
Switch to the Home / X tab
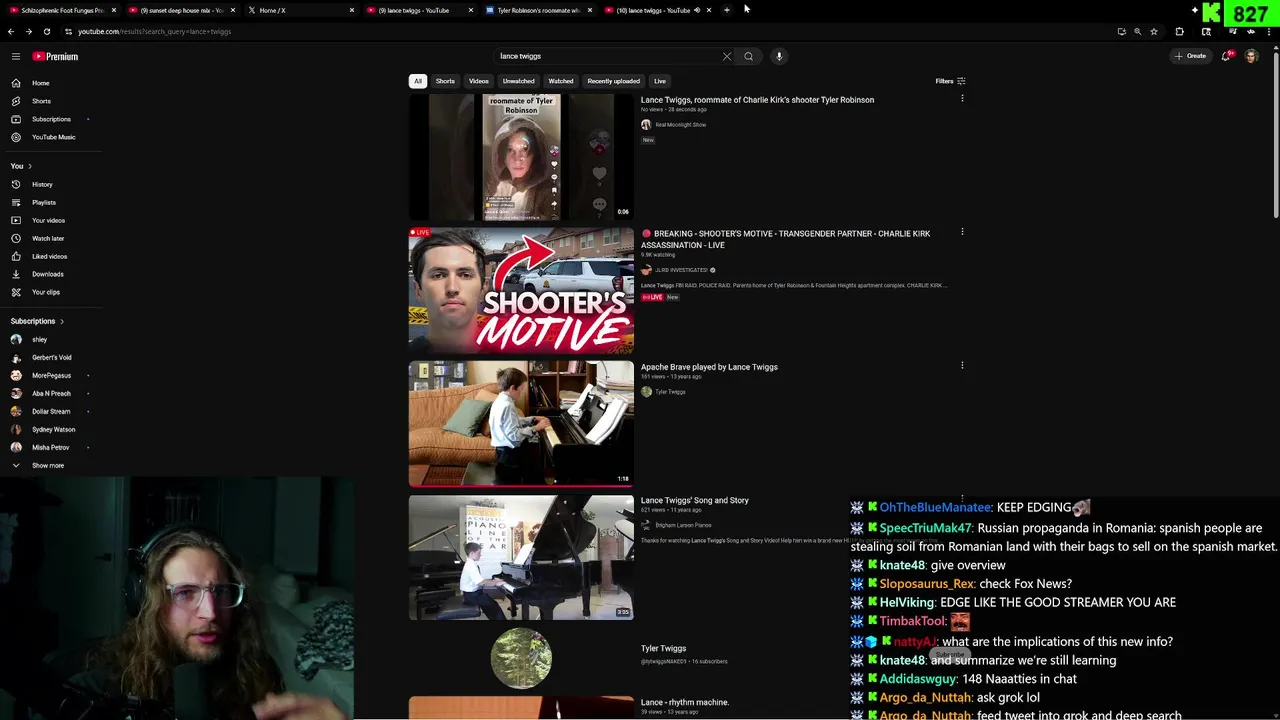[299, 10]
